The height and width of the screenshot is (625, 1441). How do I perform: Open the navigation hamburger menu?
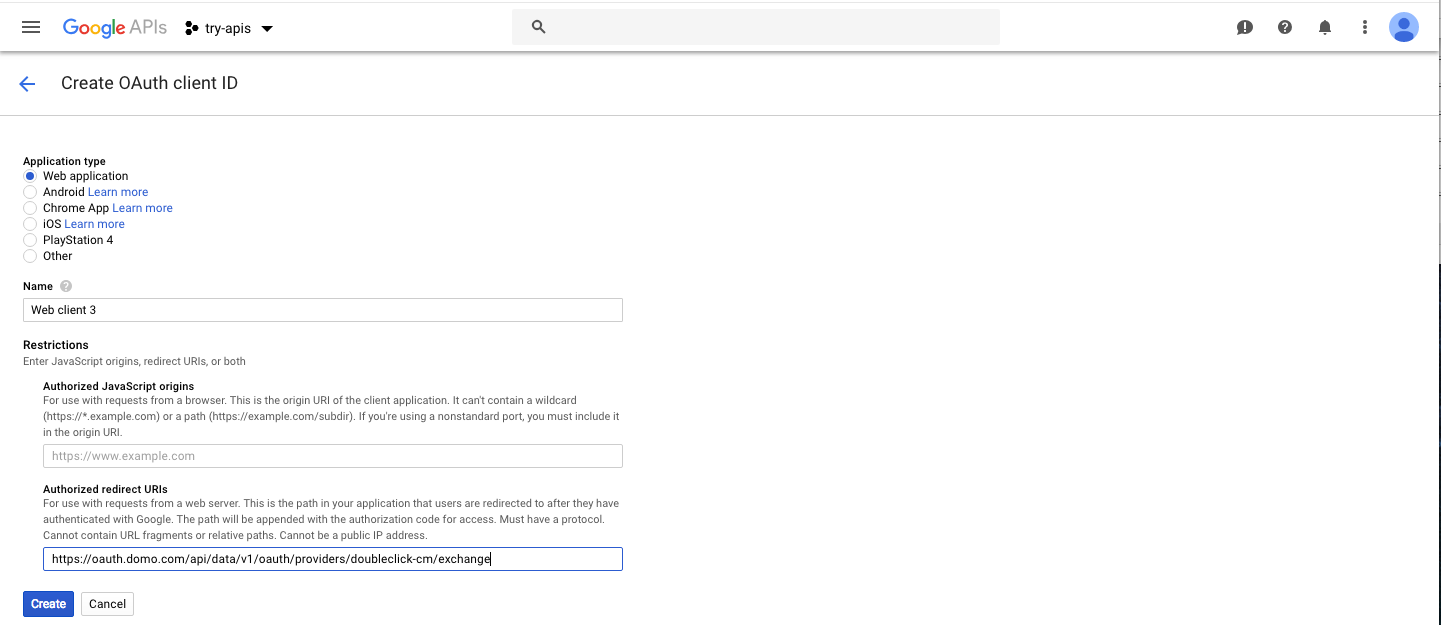click(x=30, y=27)
